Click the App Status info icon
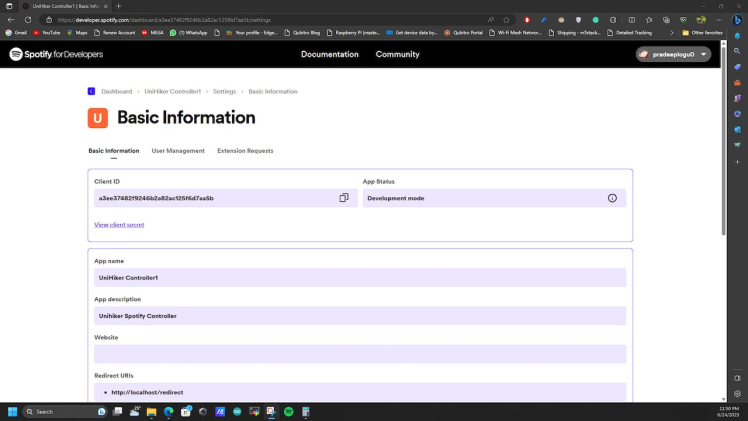The height and width of the screenshot is (421, 748). [x=612, y=198]
